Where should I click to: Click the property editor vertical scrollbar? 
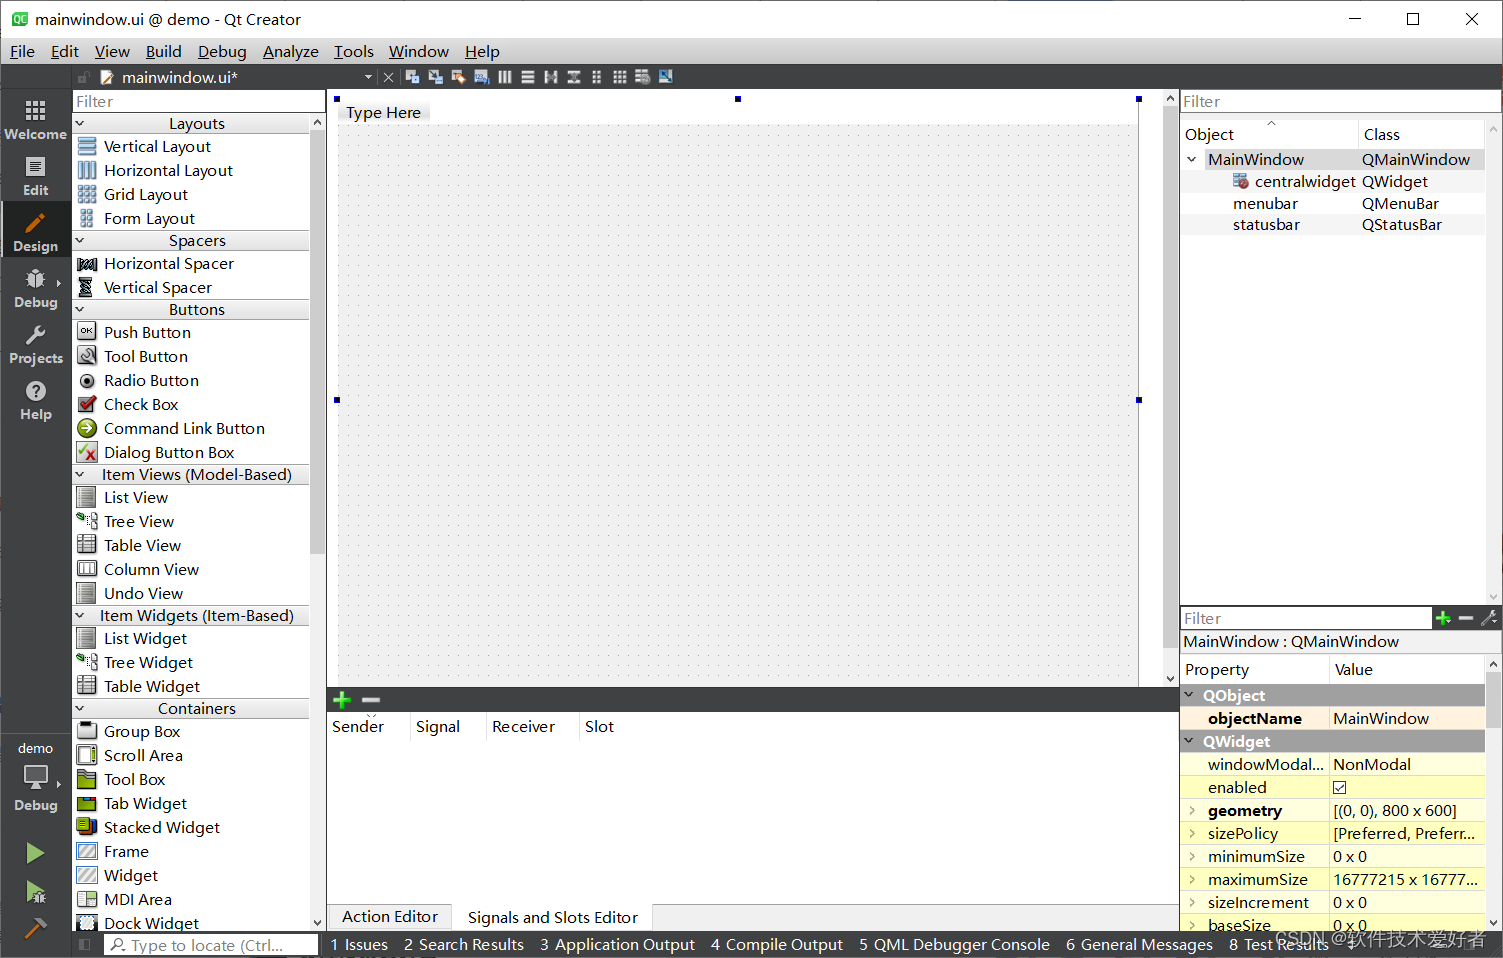(x=1493, y=700)
